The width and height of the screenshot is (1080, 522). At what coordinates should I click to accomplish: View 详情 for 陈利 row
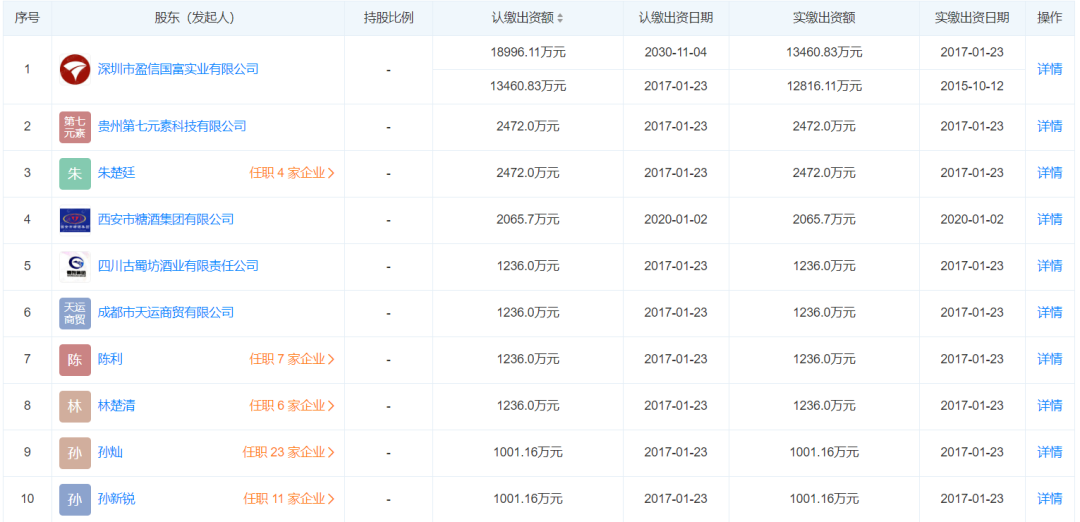point(1050,359)
